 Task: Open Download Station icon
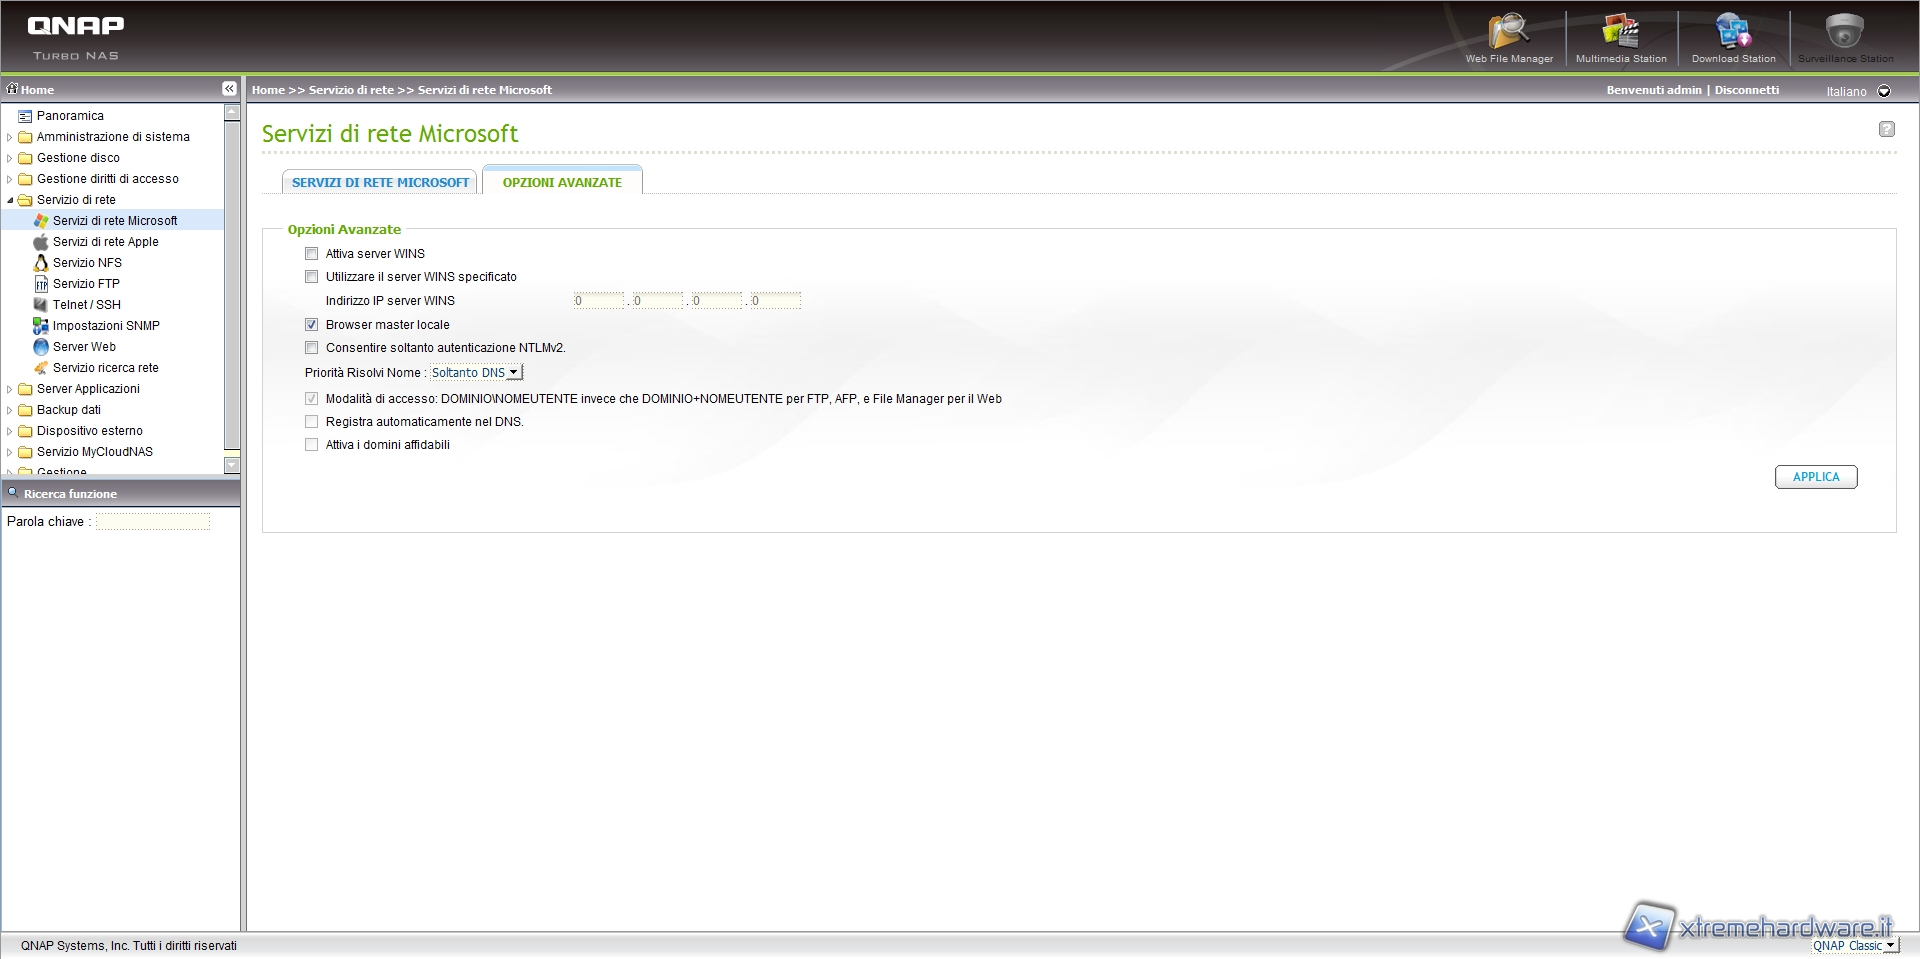(x=1732, y=36)
